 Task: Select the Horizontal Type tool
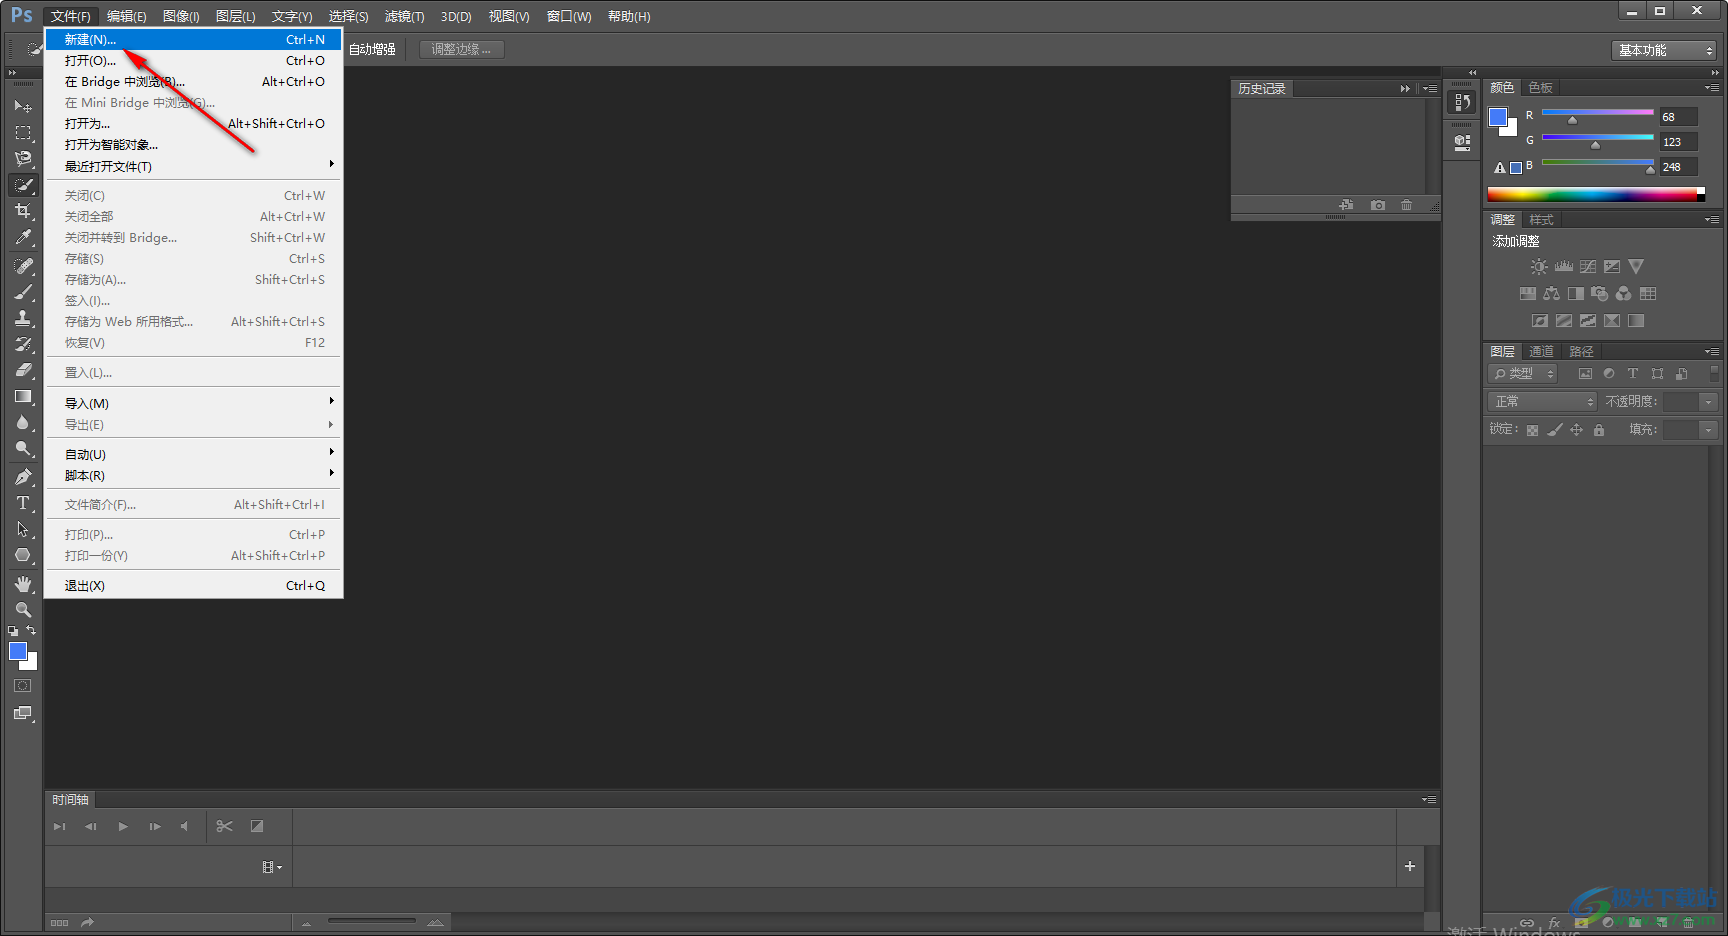[x=23, y=503]
